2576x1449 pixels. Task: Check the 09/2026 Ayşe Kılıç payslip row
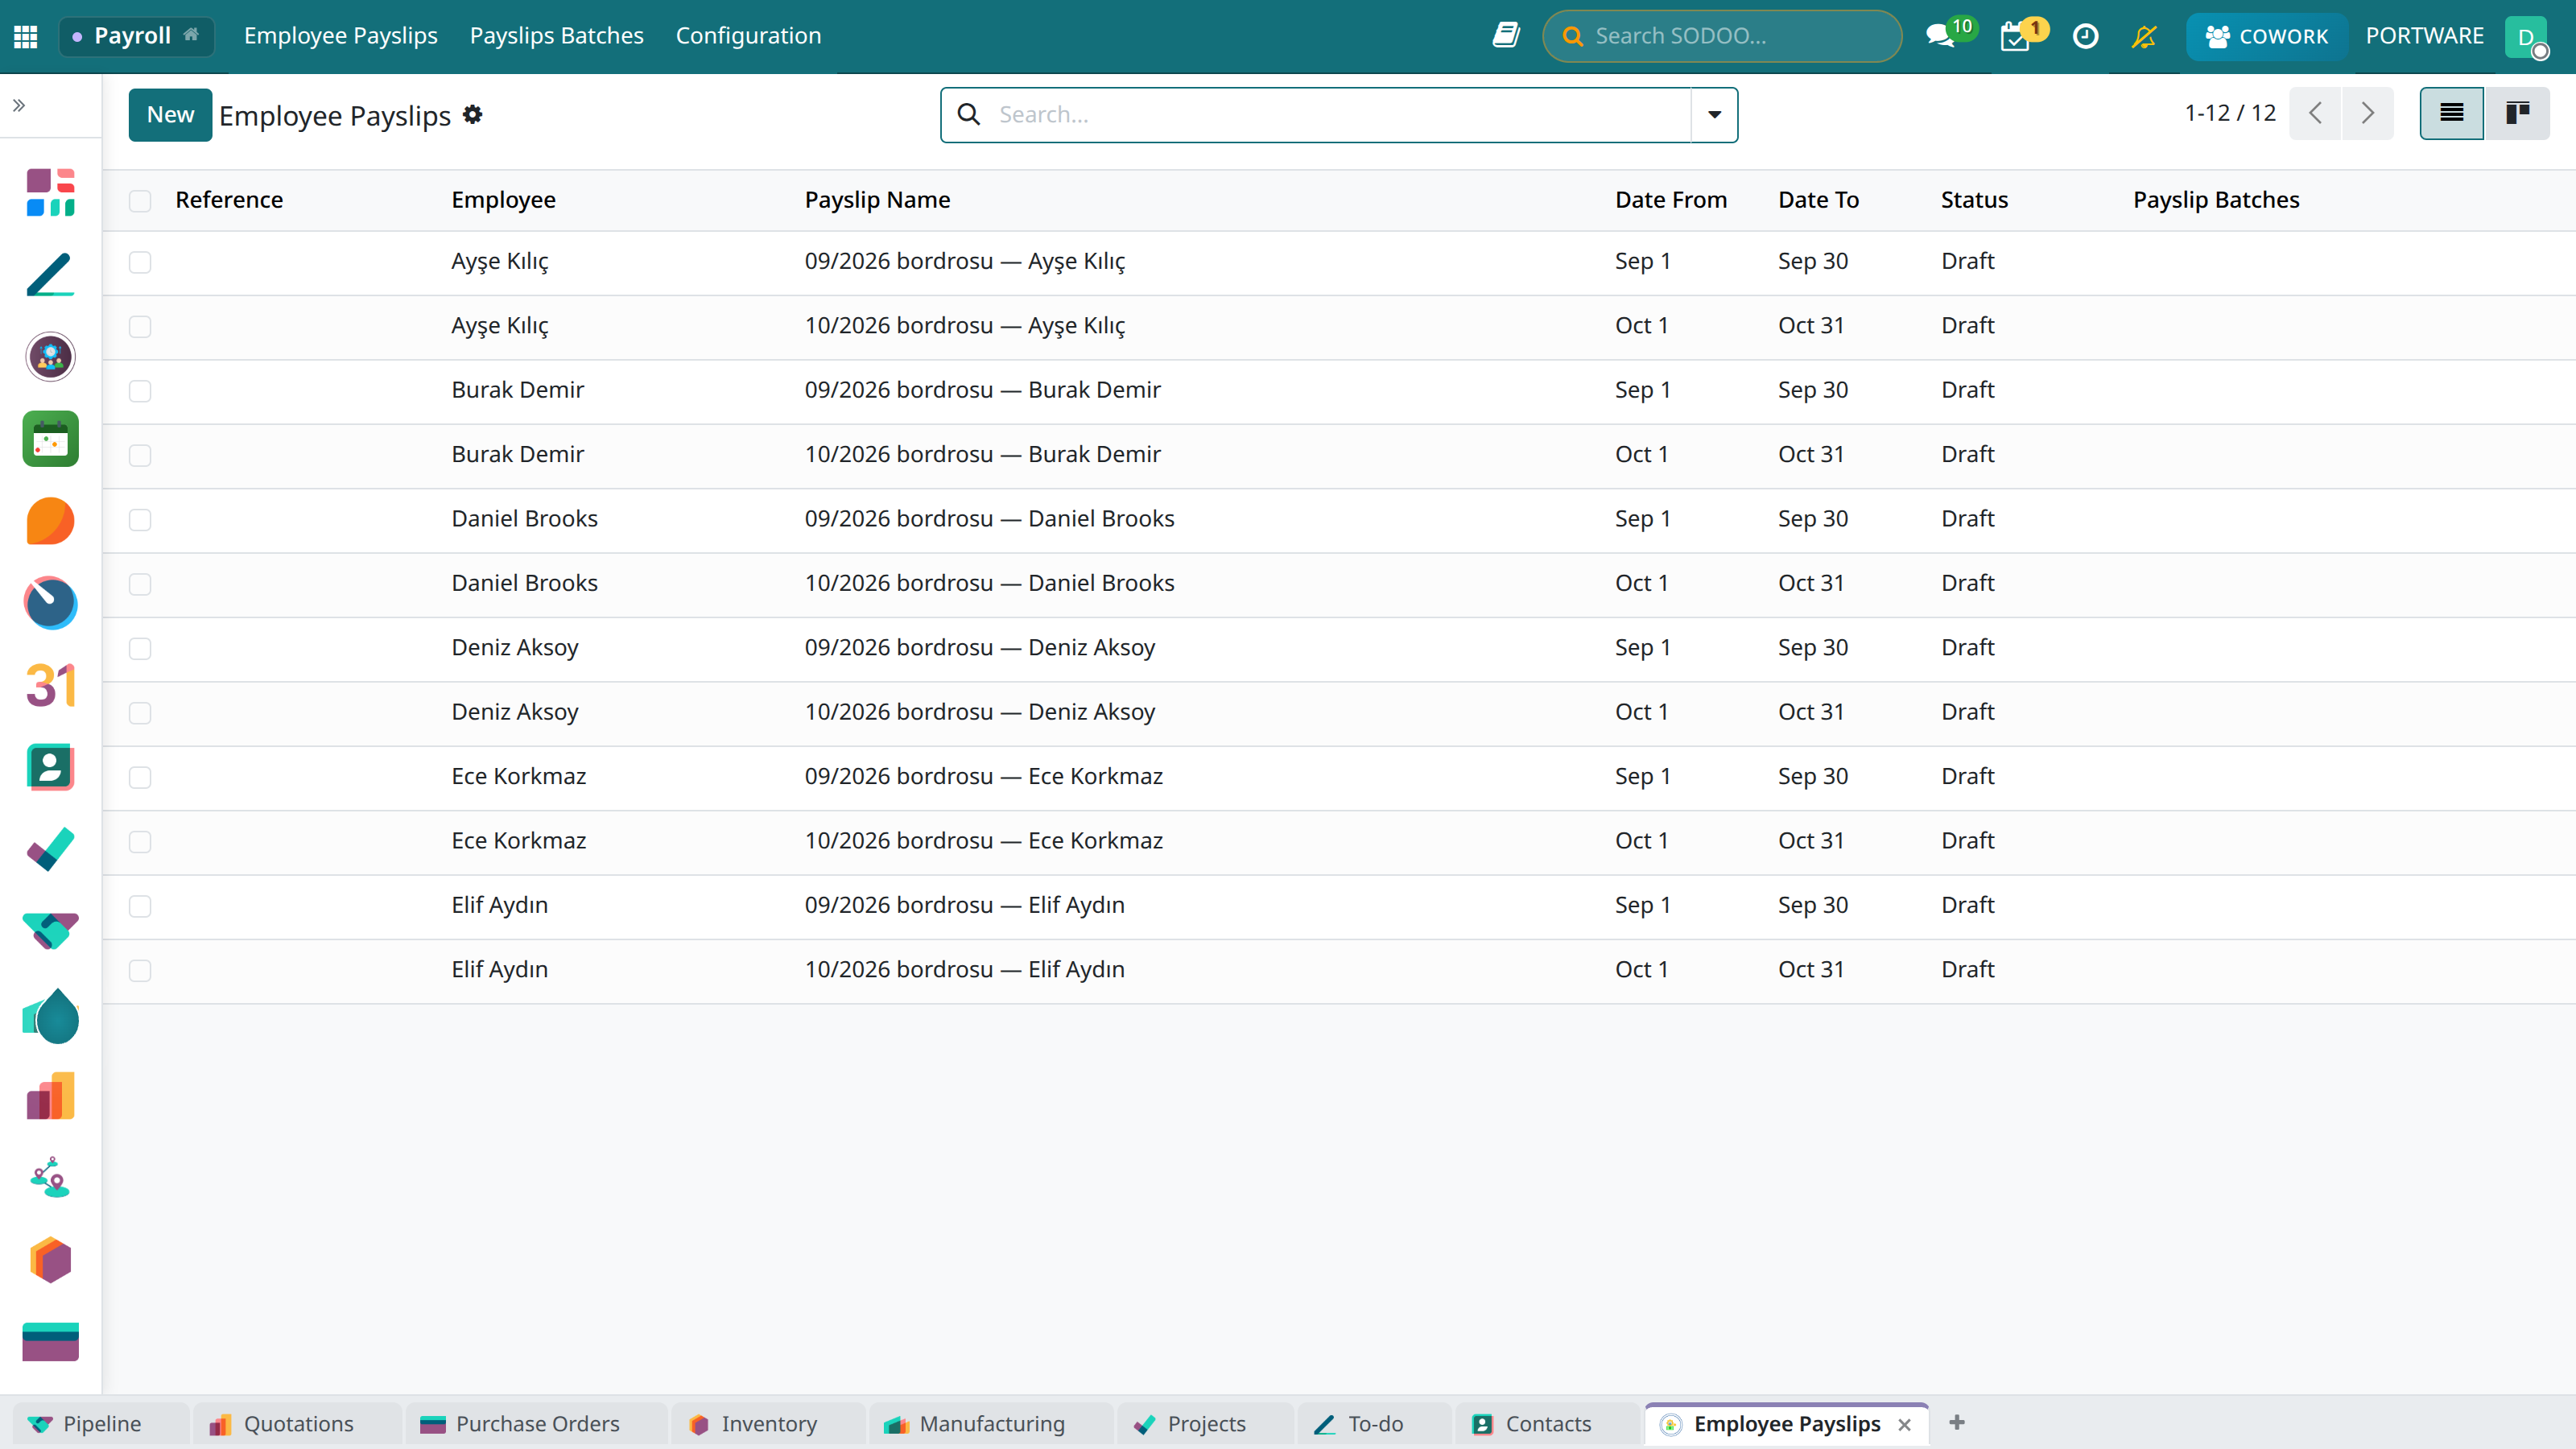140,262
